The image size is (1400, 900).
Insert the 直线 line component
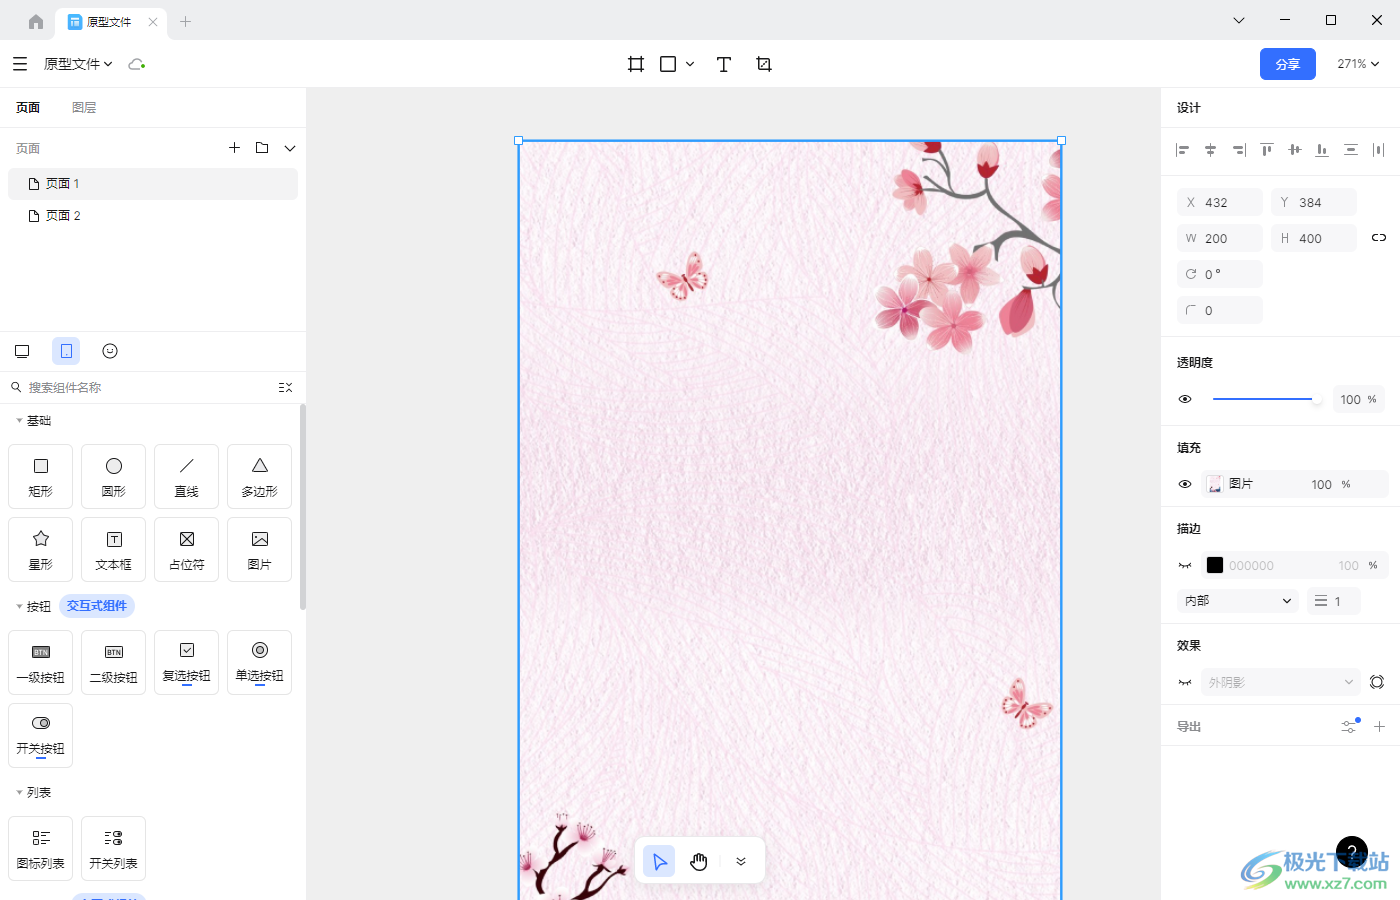[x=187, y=477]
